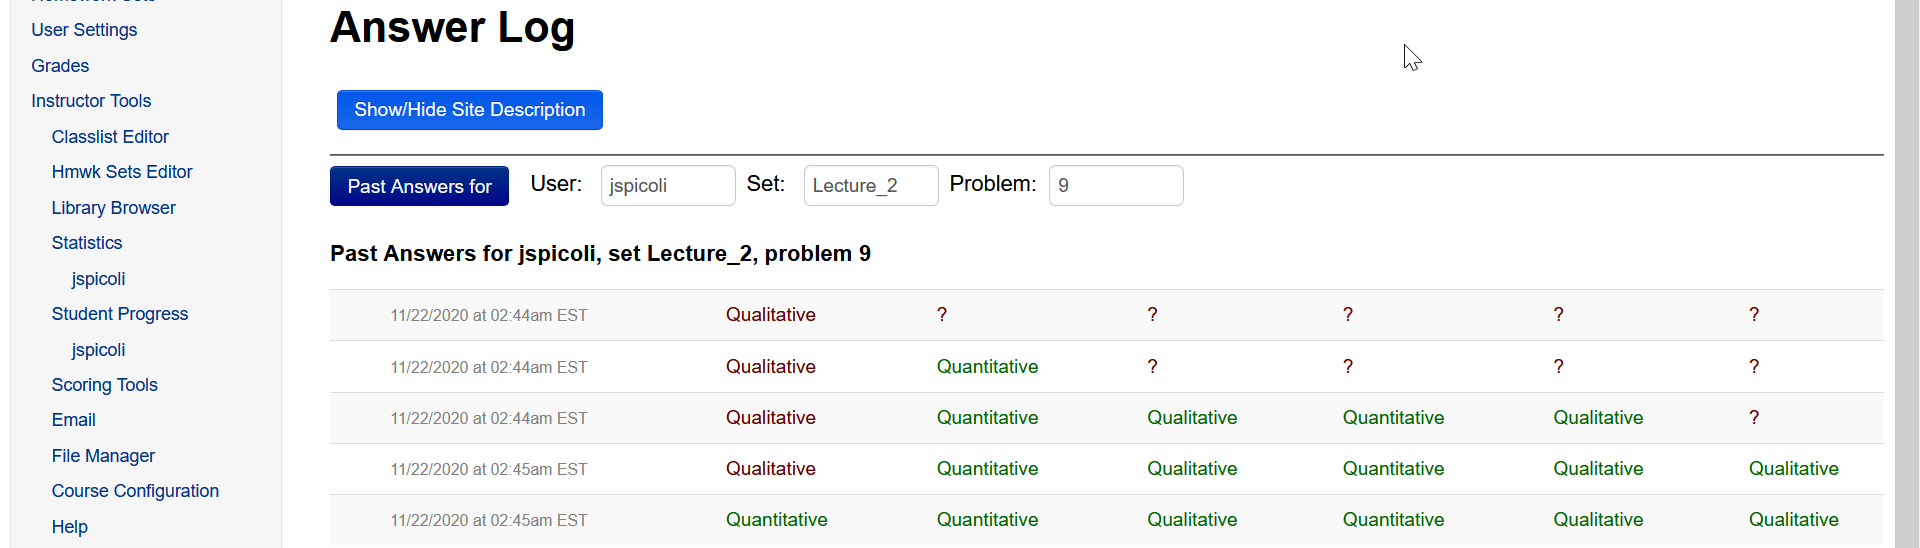Open jspicoli under Statistics

(98, 279)
